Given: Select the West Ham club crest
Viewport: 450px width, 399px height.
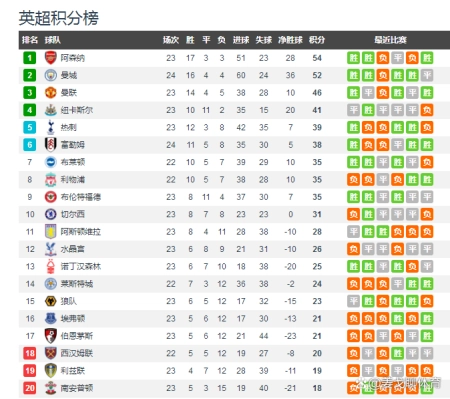Looking at the screenshot, I should pyautogui.click(x=51, y=353).
